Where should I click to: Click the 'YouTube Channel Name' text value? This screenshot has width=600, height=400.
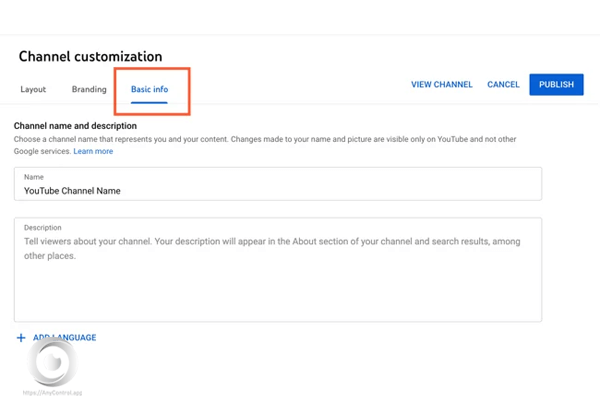tap(72, 191)
